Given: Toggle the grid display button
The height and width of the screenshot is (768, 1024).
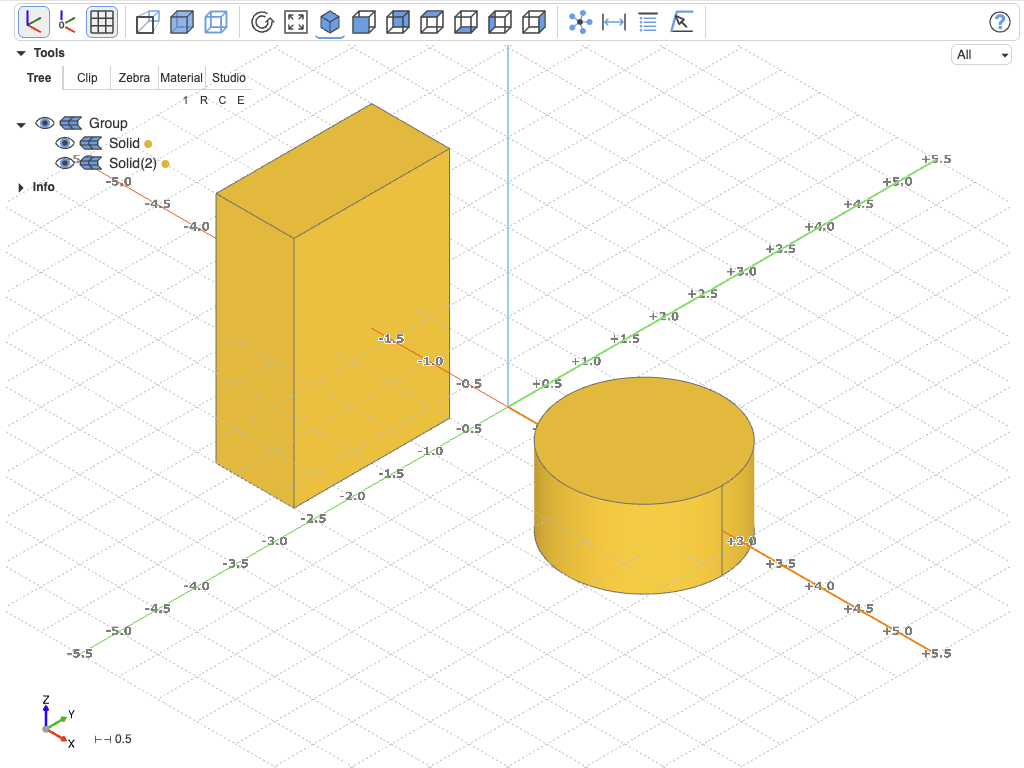Looking at the screenshot, I should coord(102,22).
